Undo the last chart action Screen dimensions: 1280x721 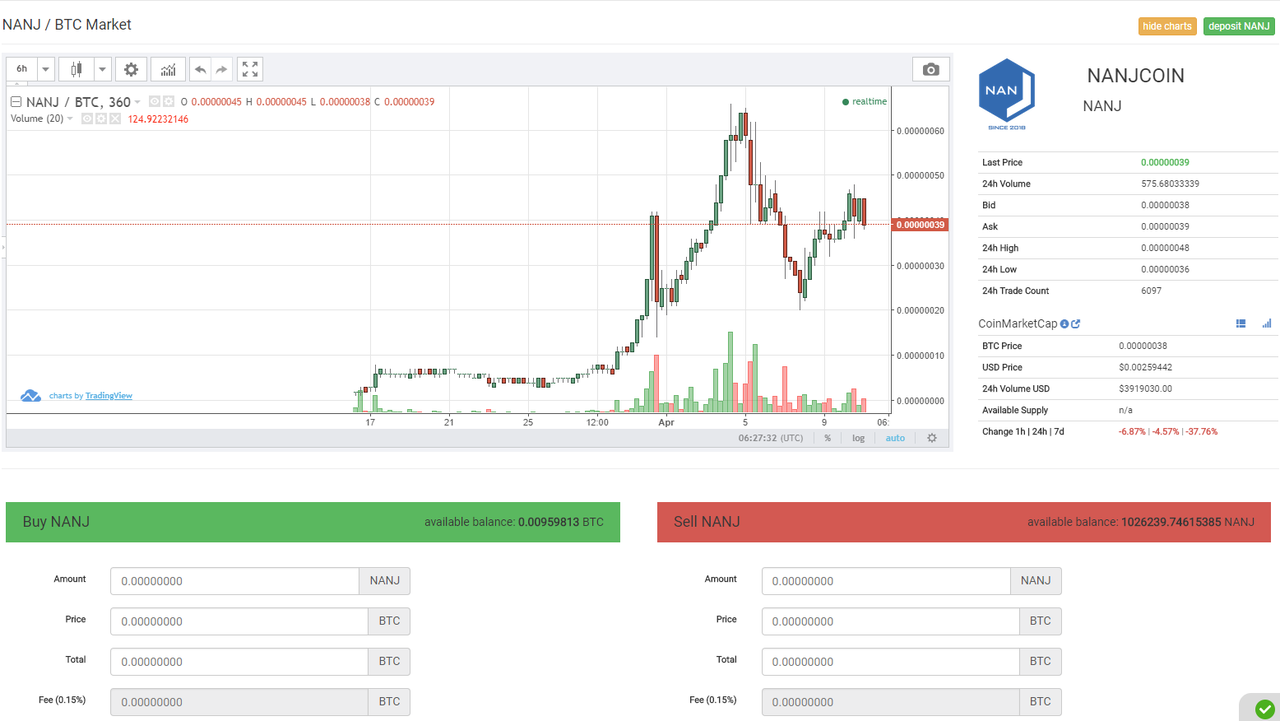[200, 69]
